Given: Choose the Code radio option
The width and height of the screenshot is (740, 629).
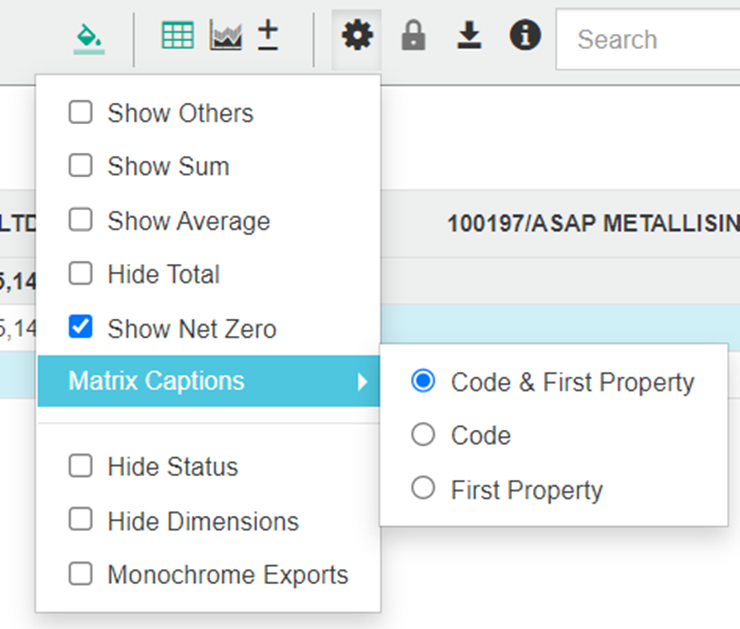Looking at the screenshot, I should tap(424, 435).
